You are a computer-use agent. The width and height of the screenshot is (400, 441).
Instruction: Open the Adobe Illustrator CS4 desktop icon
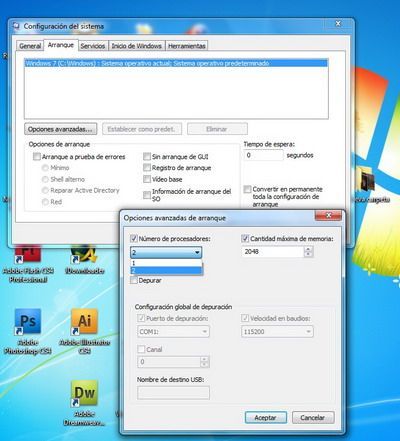(84, 322)
